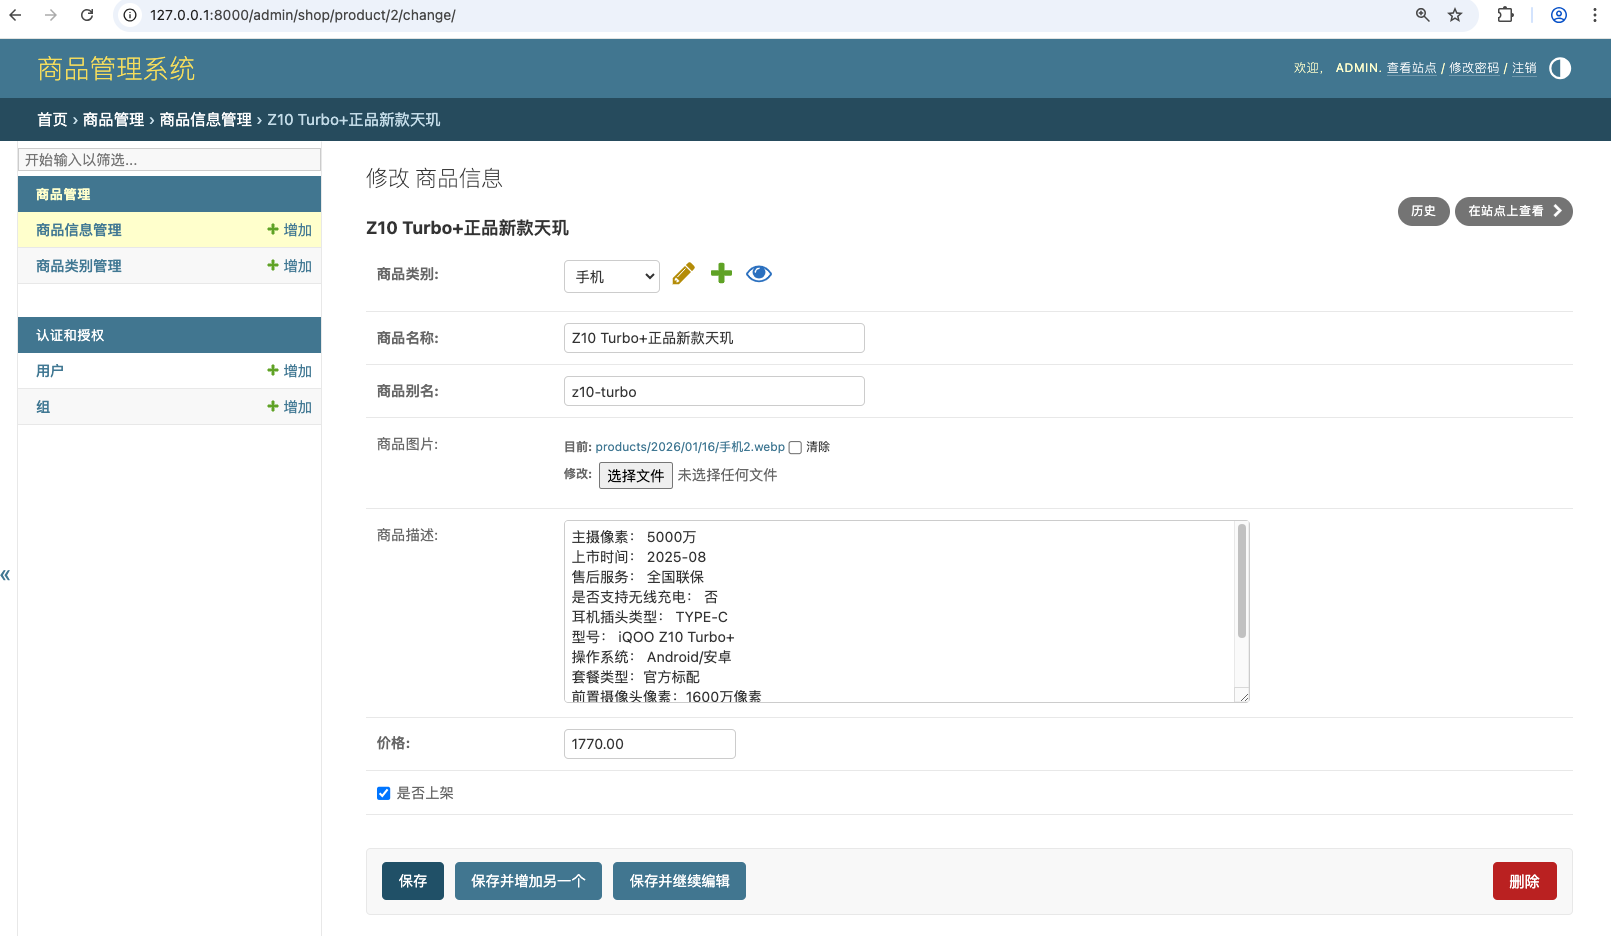Add new 组 via 增加 link
The image size is (1611, 936).
(x=290, y=407)
